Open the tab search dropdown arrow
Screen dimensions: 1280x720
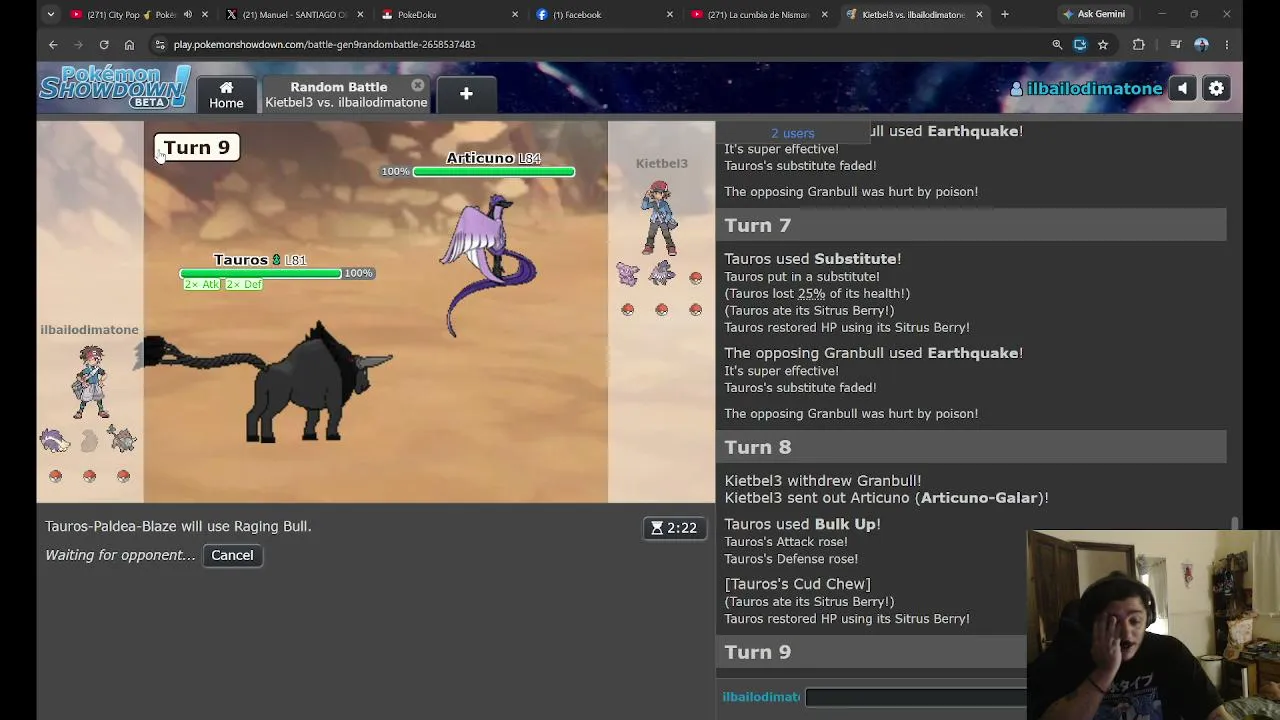[x=51, y=14]
